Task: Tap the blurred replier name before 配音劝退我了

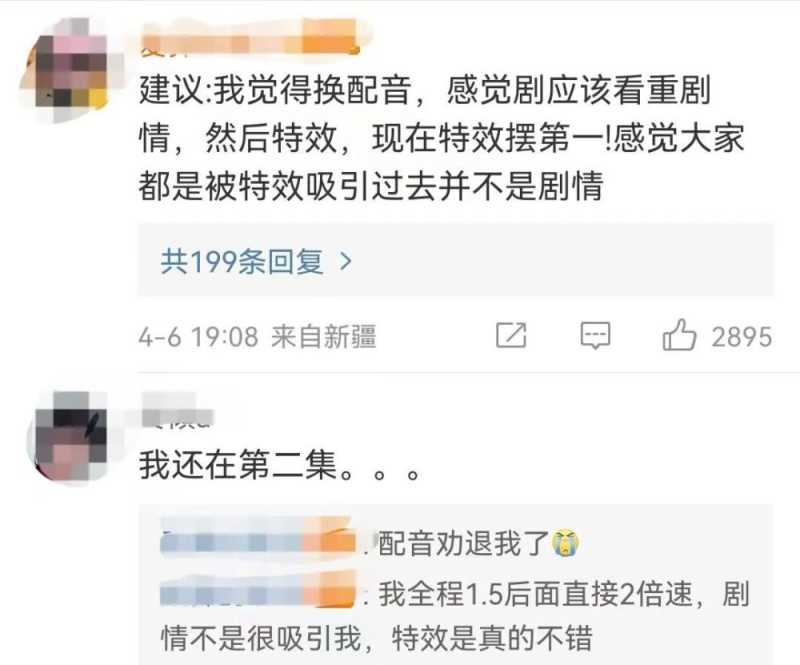Action: pyautogui.click(x=258, y=541)
